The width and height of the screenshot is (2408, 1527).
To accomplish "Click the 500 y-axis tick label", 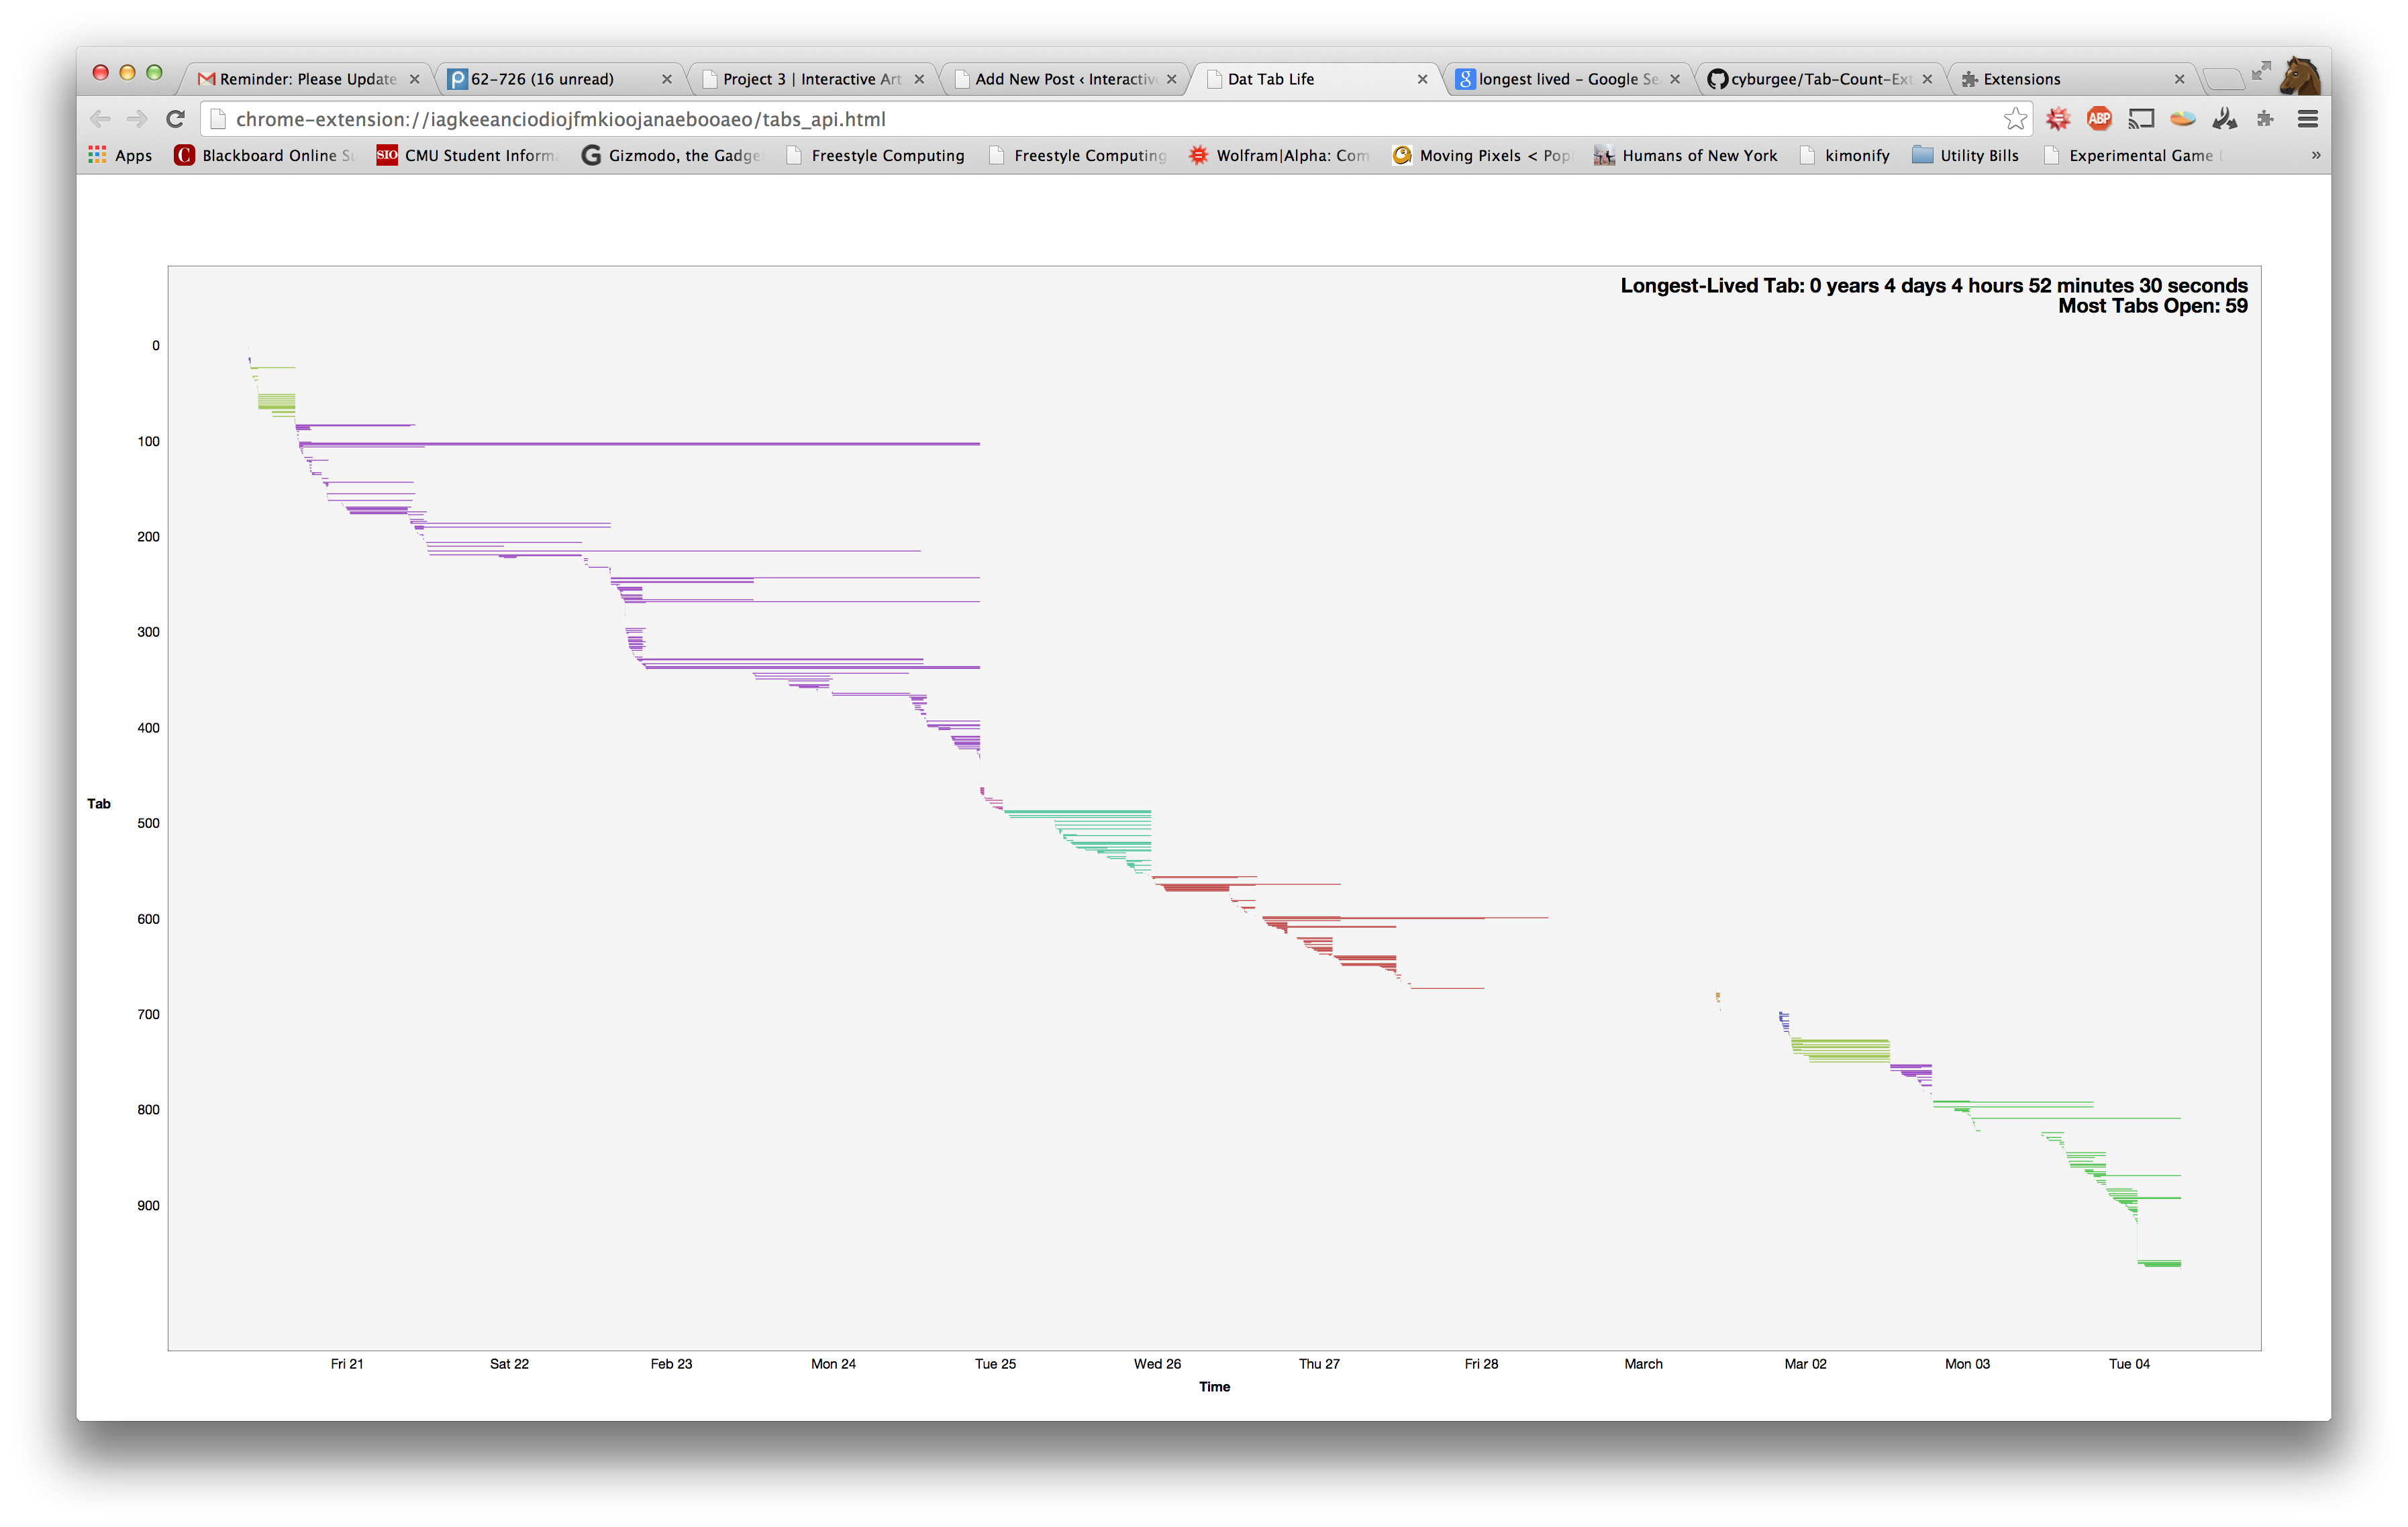I will 148,823.
